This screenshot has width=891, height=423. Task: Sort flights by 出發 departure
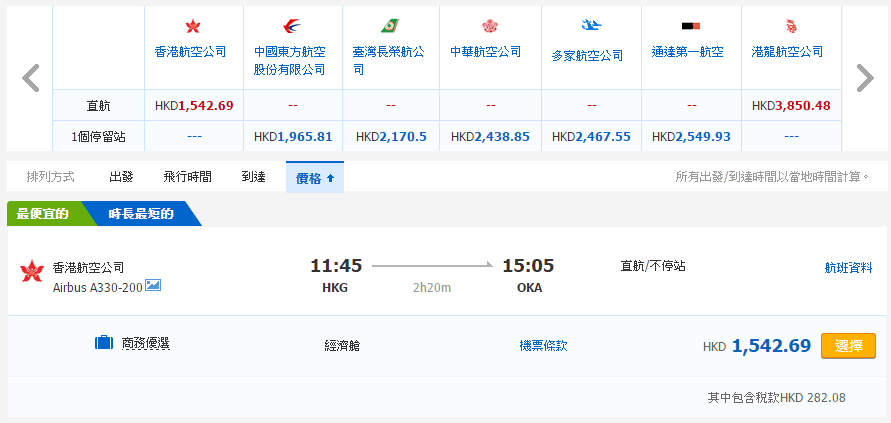click(121, 177)
